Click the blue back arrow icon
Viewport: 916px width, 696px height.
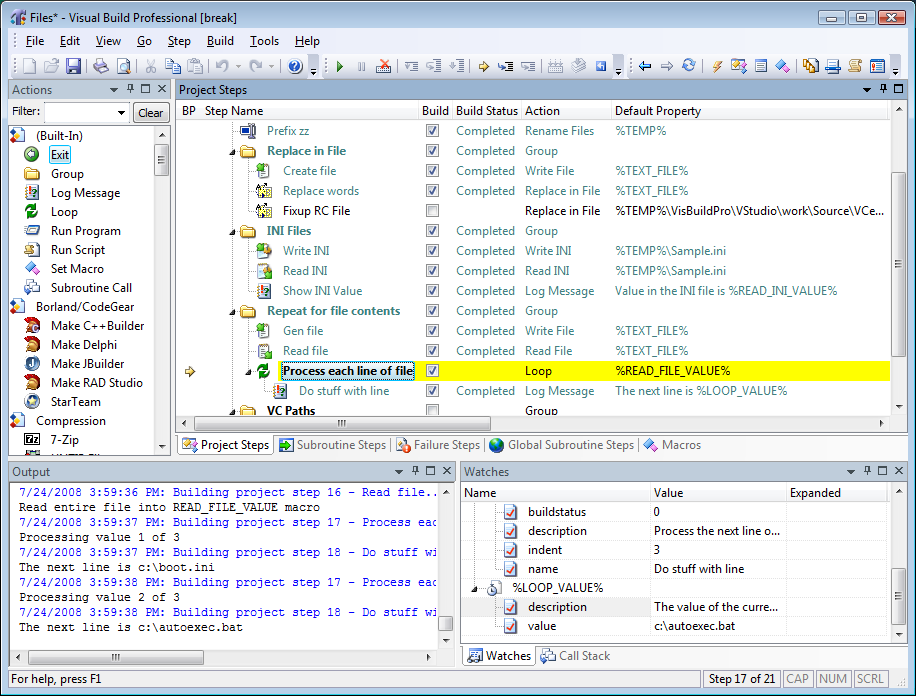[645, 66]
